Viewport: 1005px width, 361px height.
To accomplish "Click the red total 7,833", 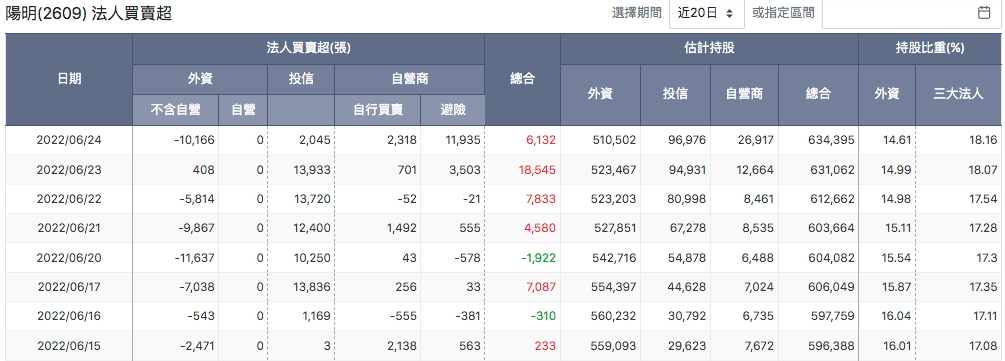I will click(x=542, y=199).
